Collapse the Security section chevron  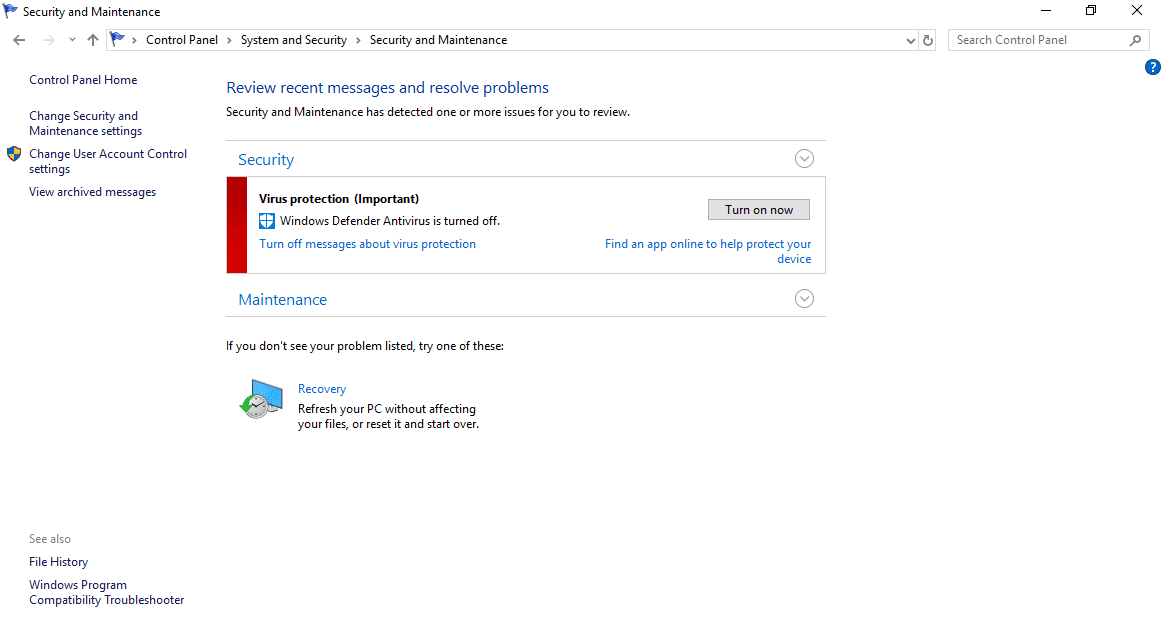804,159
